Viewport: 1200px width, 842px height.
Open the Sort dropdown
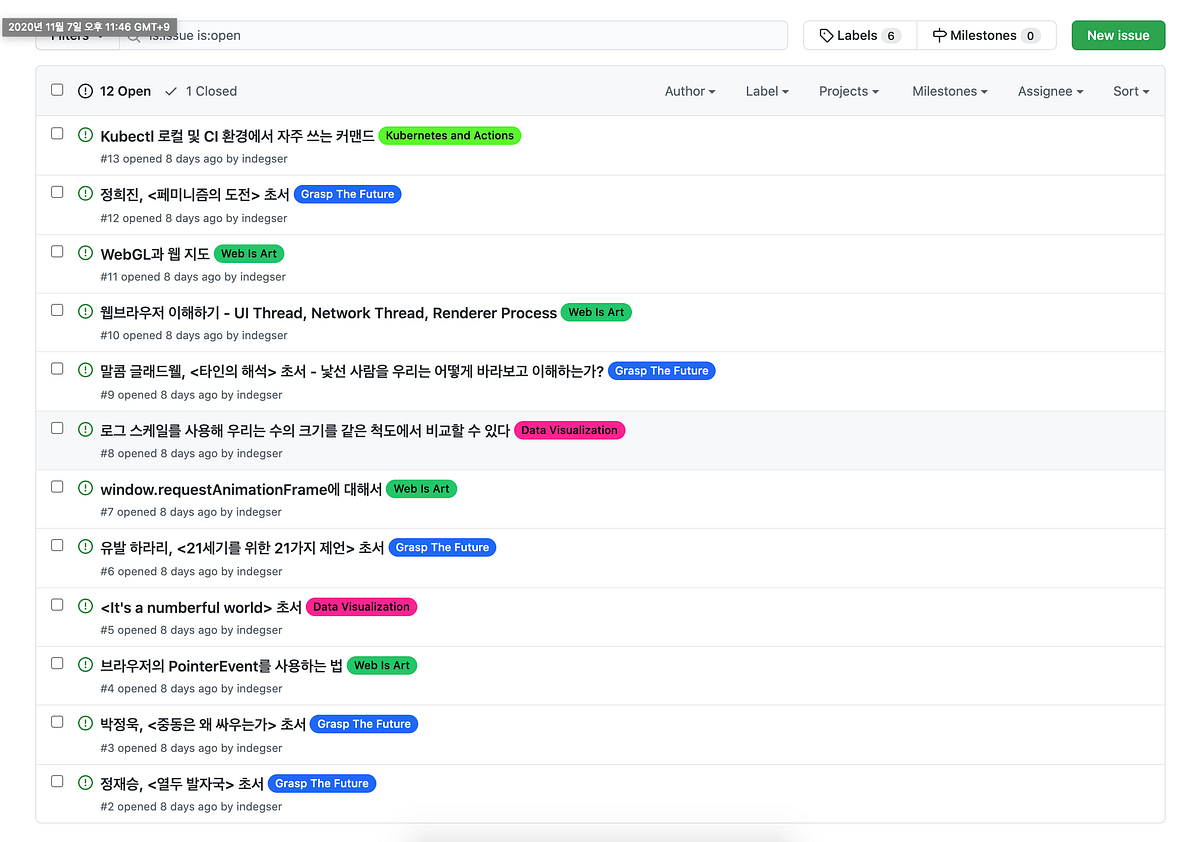pyautogui.click(x=1130, y=91)
